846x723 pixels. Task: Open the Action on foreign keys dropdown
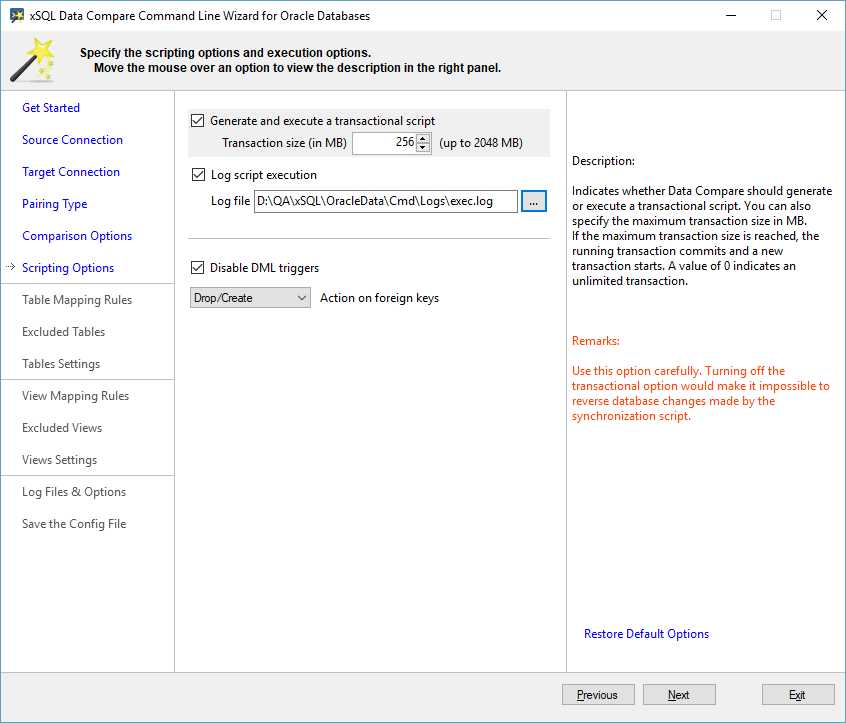tap(250, 298)
